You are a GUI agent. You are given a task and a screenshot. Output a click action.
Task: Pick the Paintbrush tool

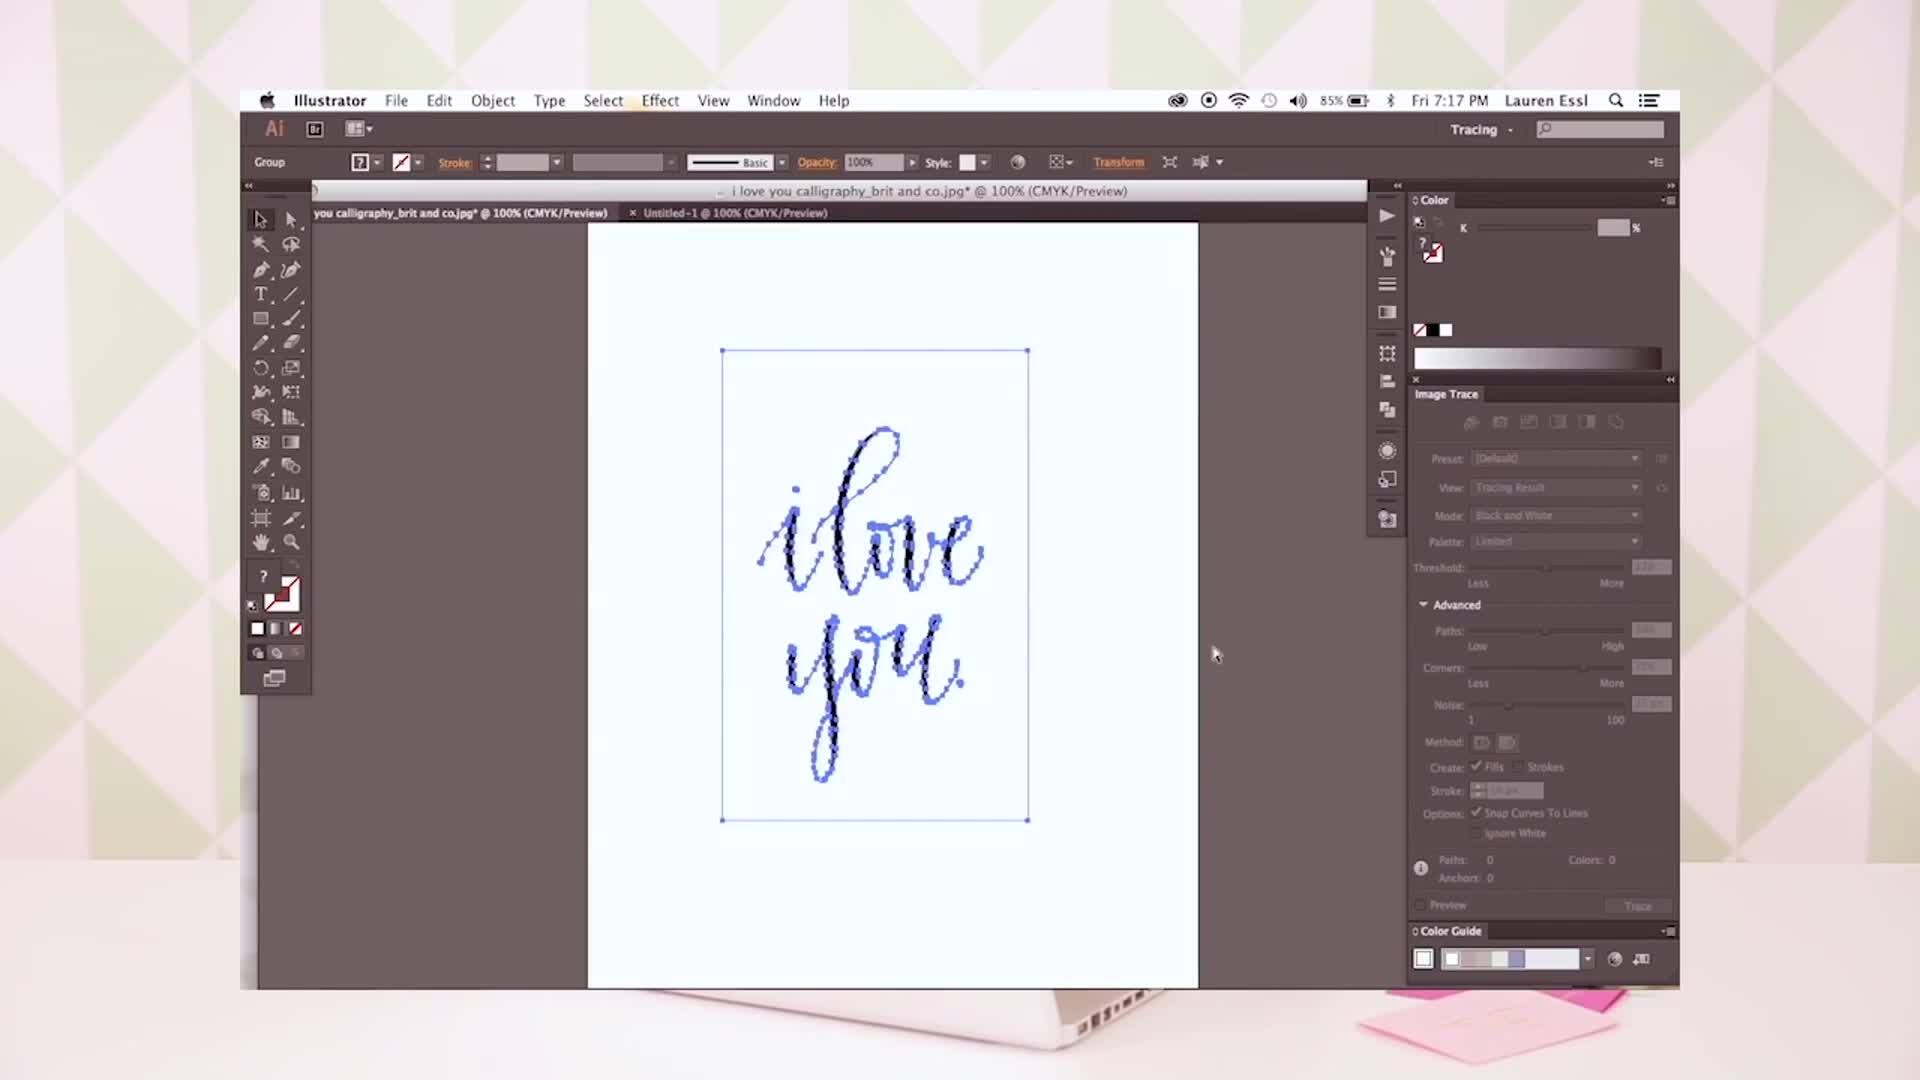[291, 318]
